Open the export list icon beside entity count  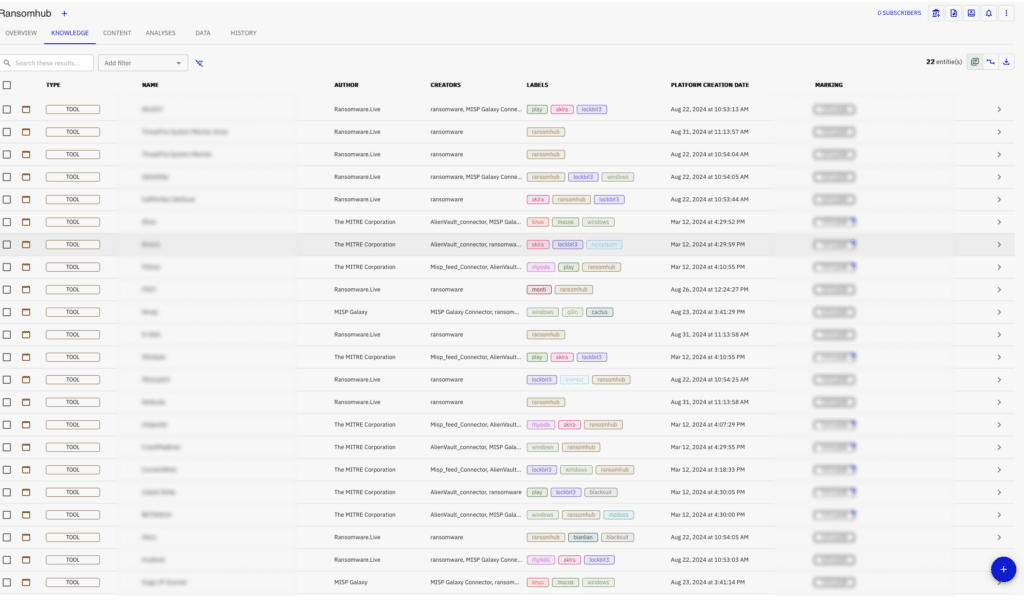(1007, 61)
